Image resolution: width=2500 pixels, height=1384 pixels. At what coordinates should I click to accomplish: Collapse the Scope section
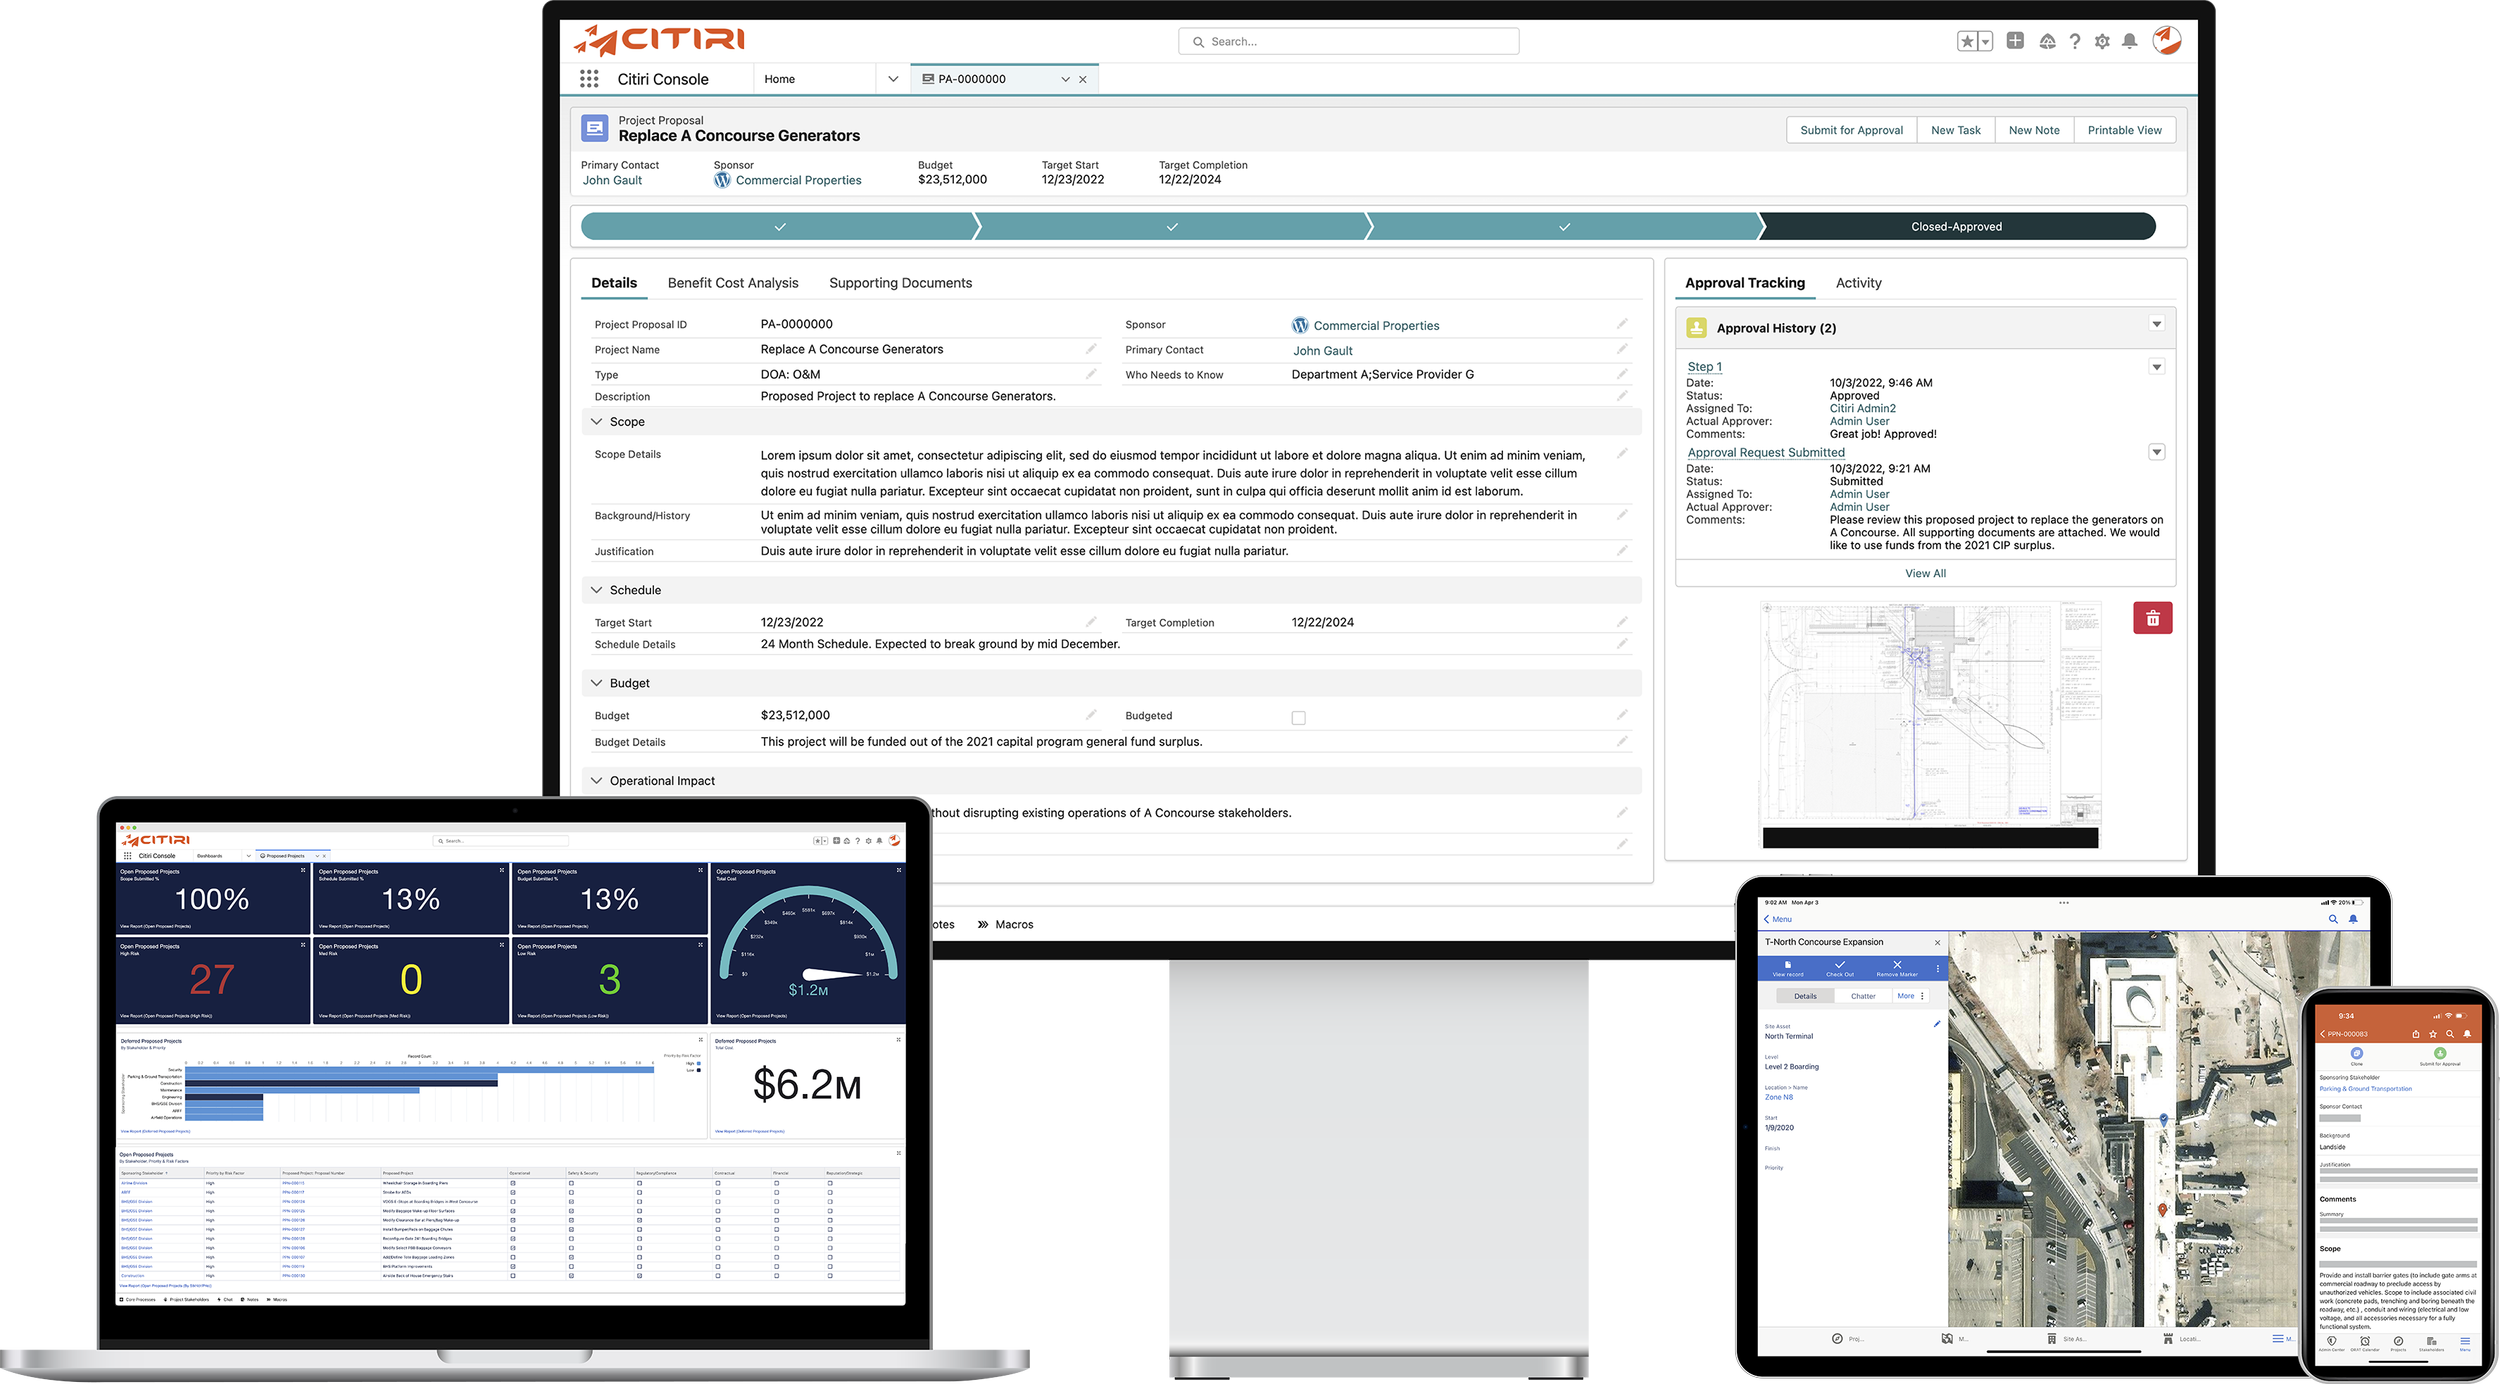coord(595,421)
